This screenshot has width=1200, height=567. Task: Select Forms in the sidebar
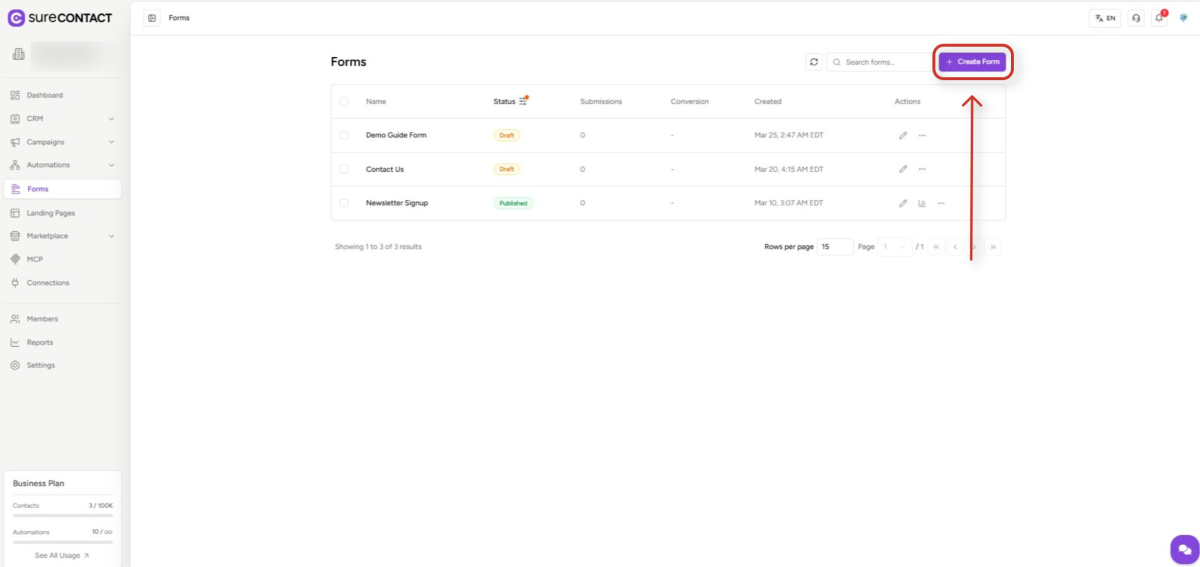(x=62, y=189)
